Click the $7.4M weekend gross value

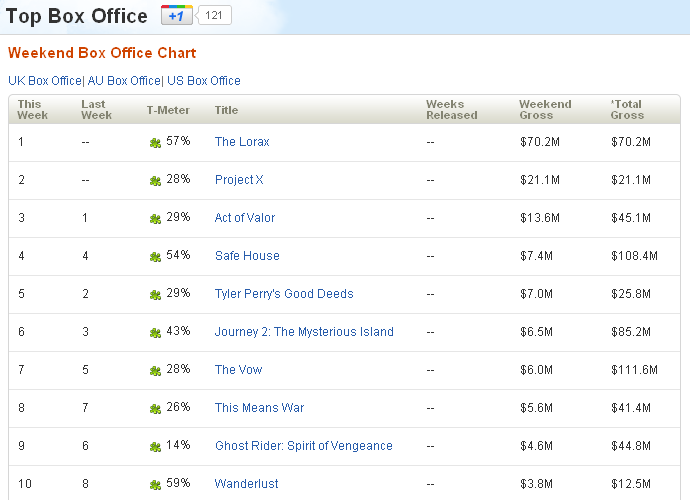[536, 256]
